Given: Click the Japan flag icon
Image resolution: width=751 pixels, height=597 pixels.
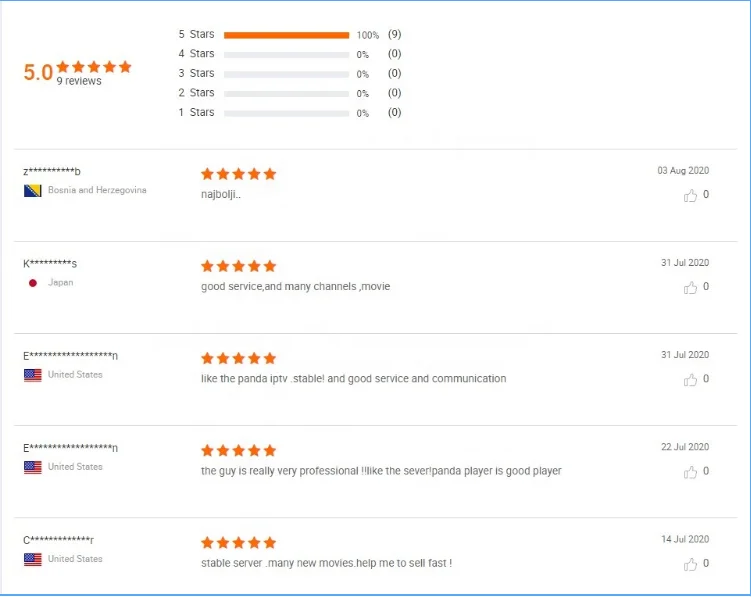Looking at the screenshot, I should [32, 283].
